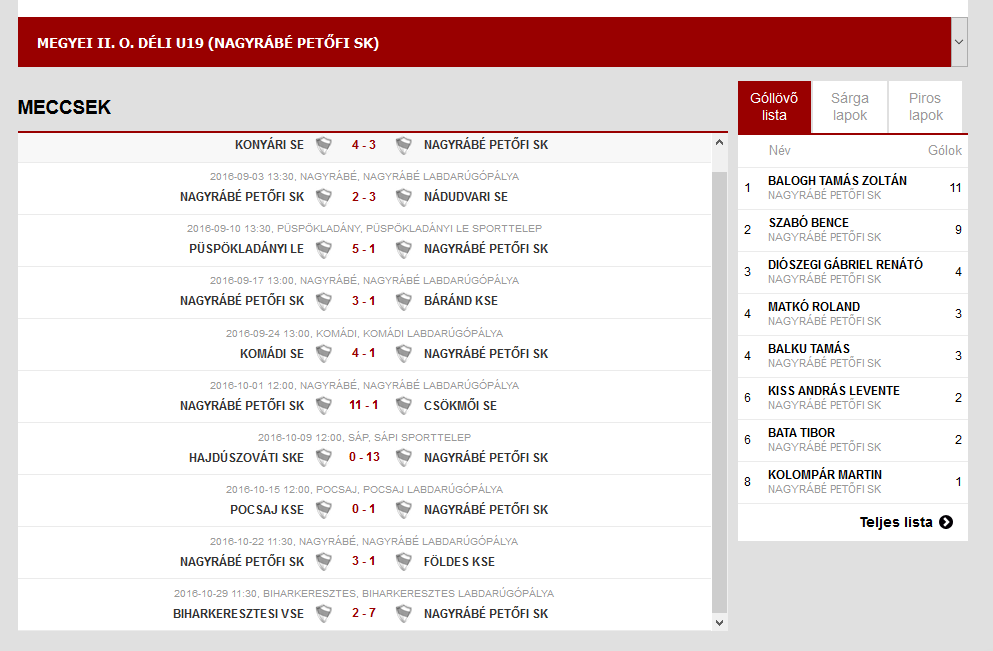Click Püspökladányi LE team crest icon
Viewport: 993px width, 651px height.
pos(324,249)
